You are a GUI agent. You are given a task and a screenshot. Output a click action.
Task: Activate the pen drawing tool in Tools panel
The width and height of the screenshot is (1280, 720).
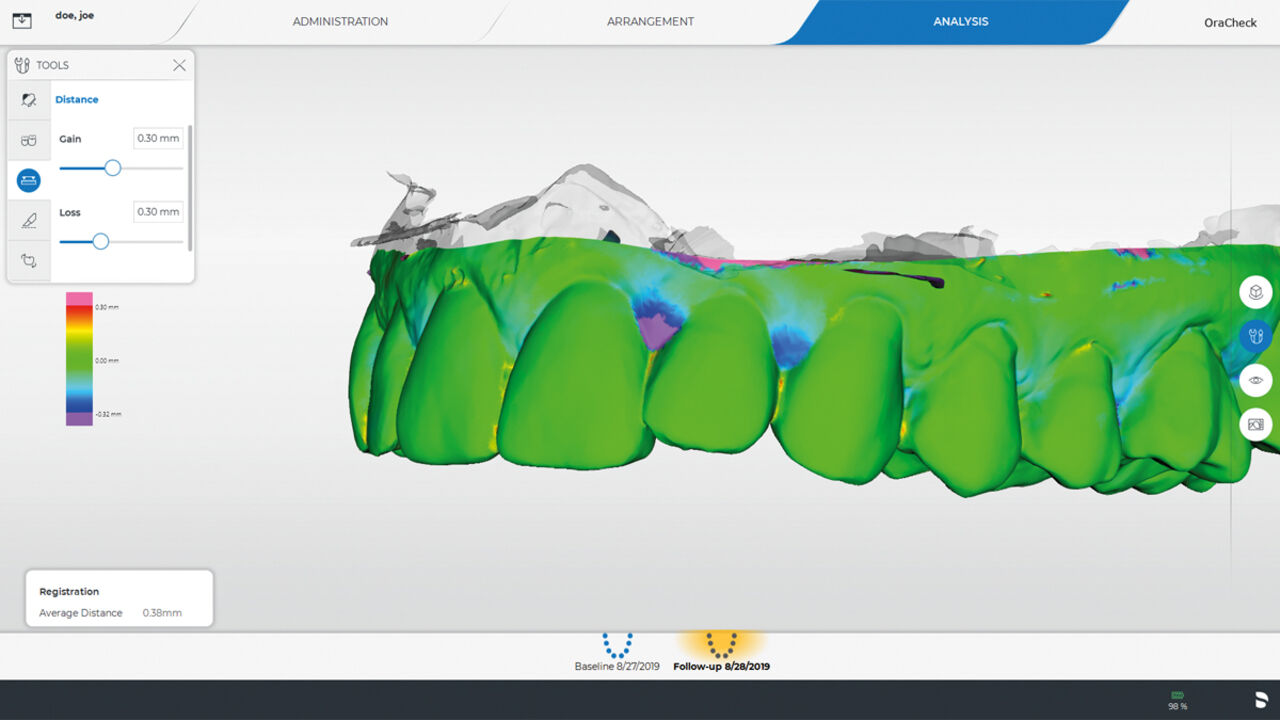(28, 220)
